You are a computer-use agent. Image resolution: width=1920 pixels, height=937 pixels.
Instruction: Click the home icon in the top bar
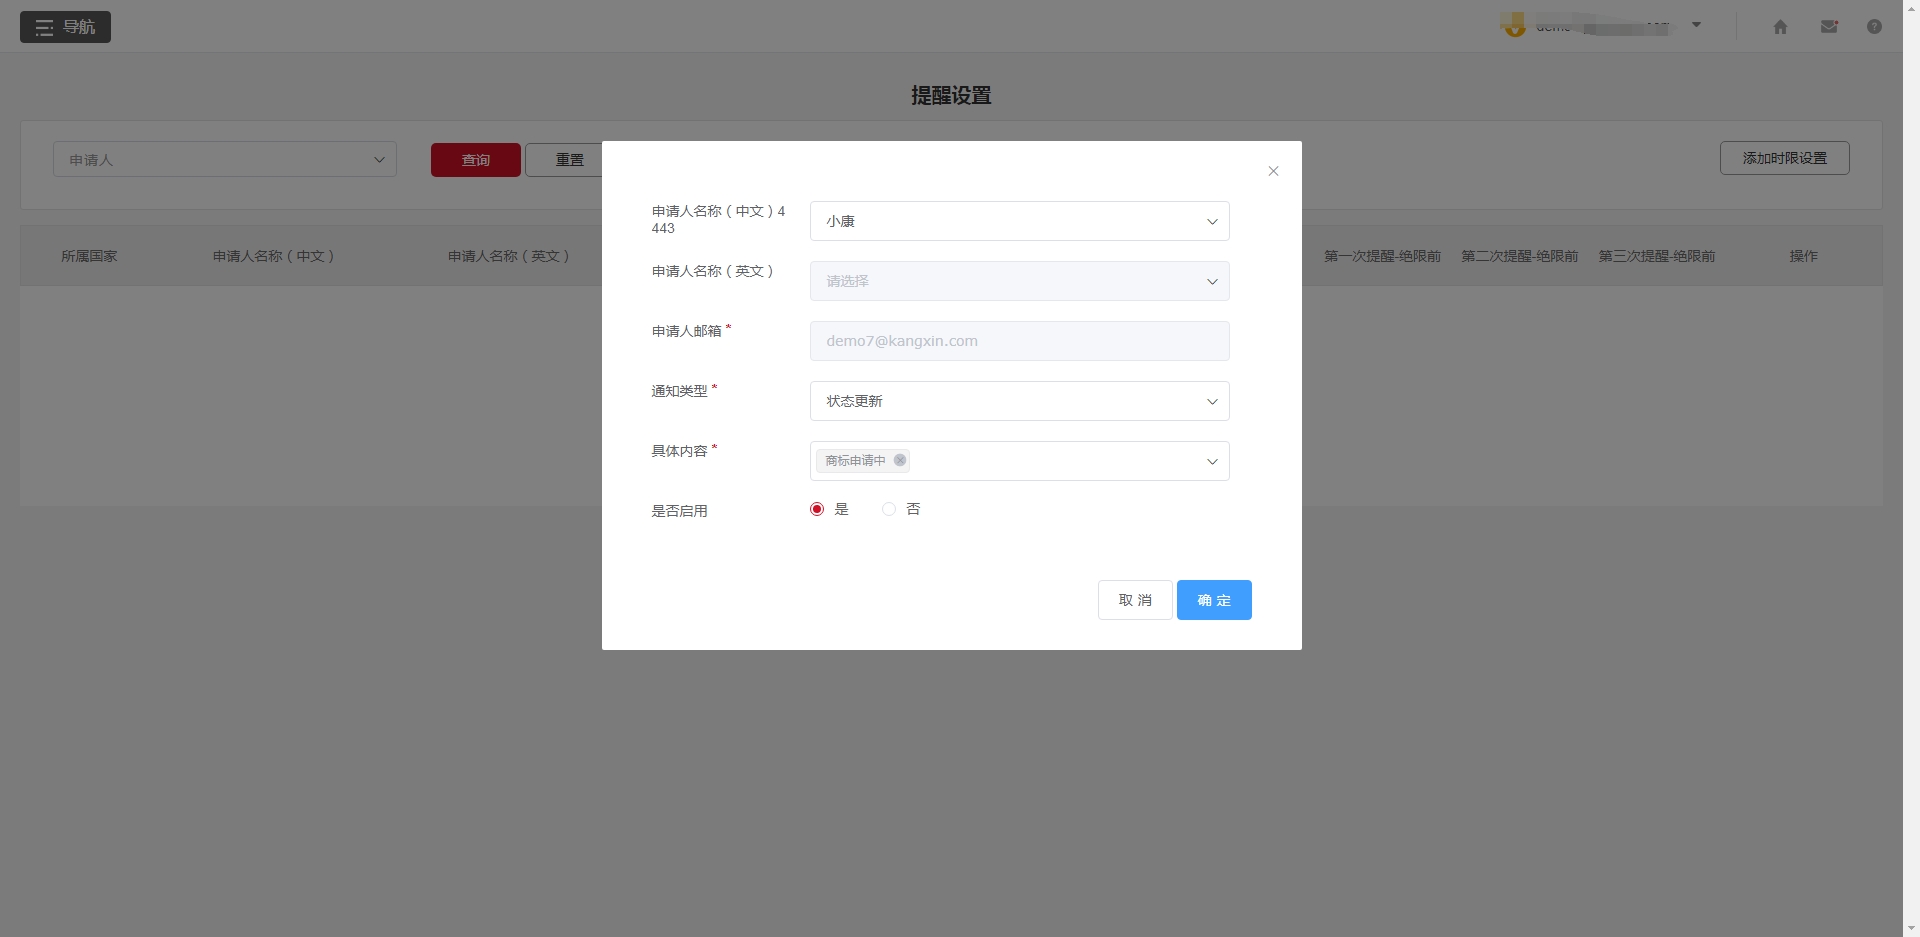[x=1780, y=27]
